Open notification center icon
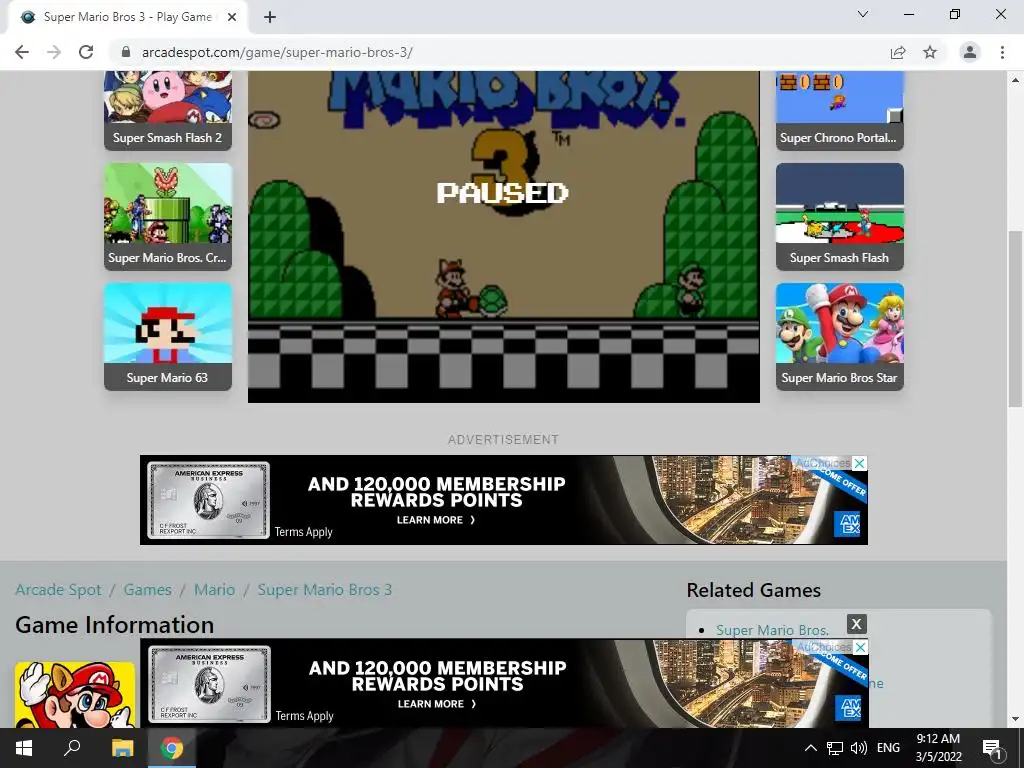1024x768 pixels. click(x=992, y=748)
